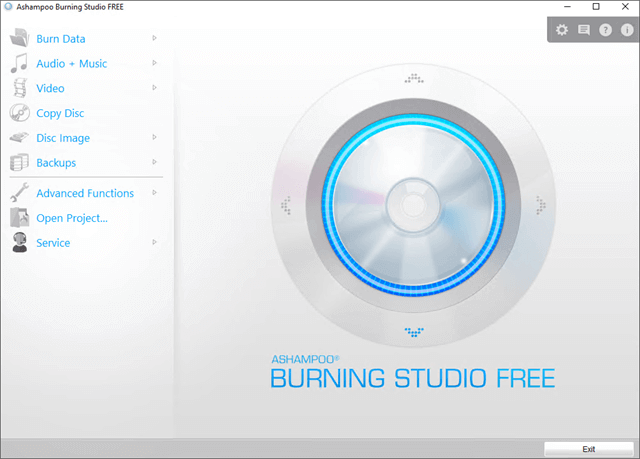Open settings with the gear icon
The width and height of the screenshot is (640, 459).
[x=562, y=30]
